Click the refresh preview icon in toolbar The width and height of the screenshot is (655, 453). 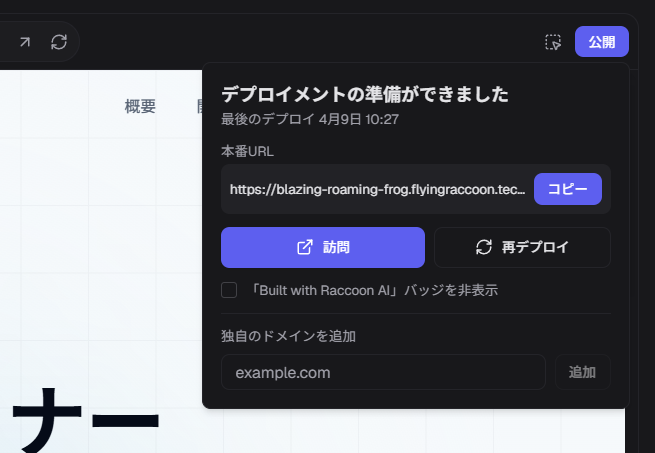click(x=59, y=42)
